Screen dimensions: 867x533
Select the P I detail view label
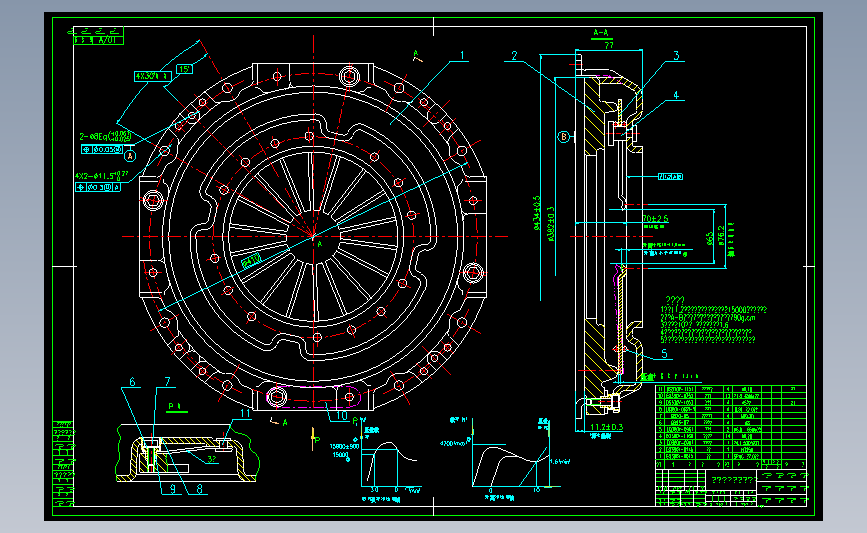click(176, 407)
